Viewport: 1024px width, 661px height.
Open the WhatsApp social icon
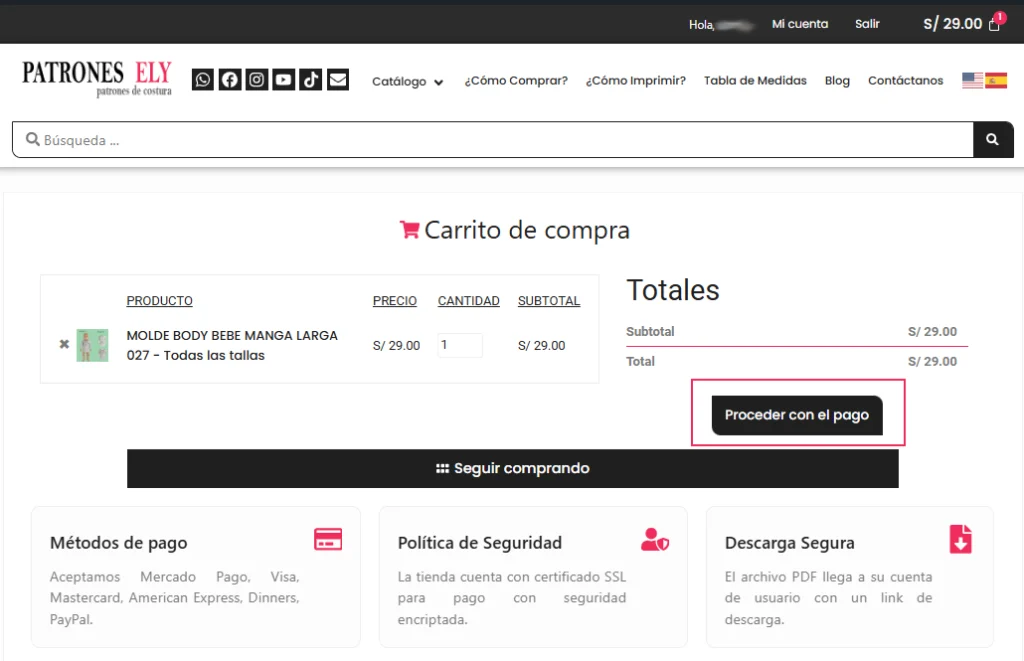click(203, 80)
